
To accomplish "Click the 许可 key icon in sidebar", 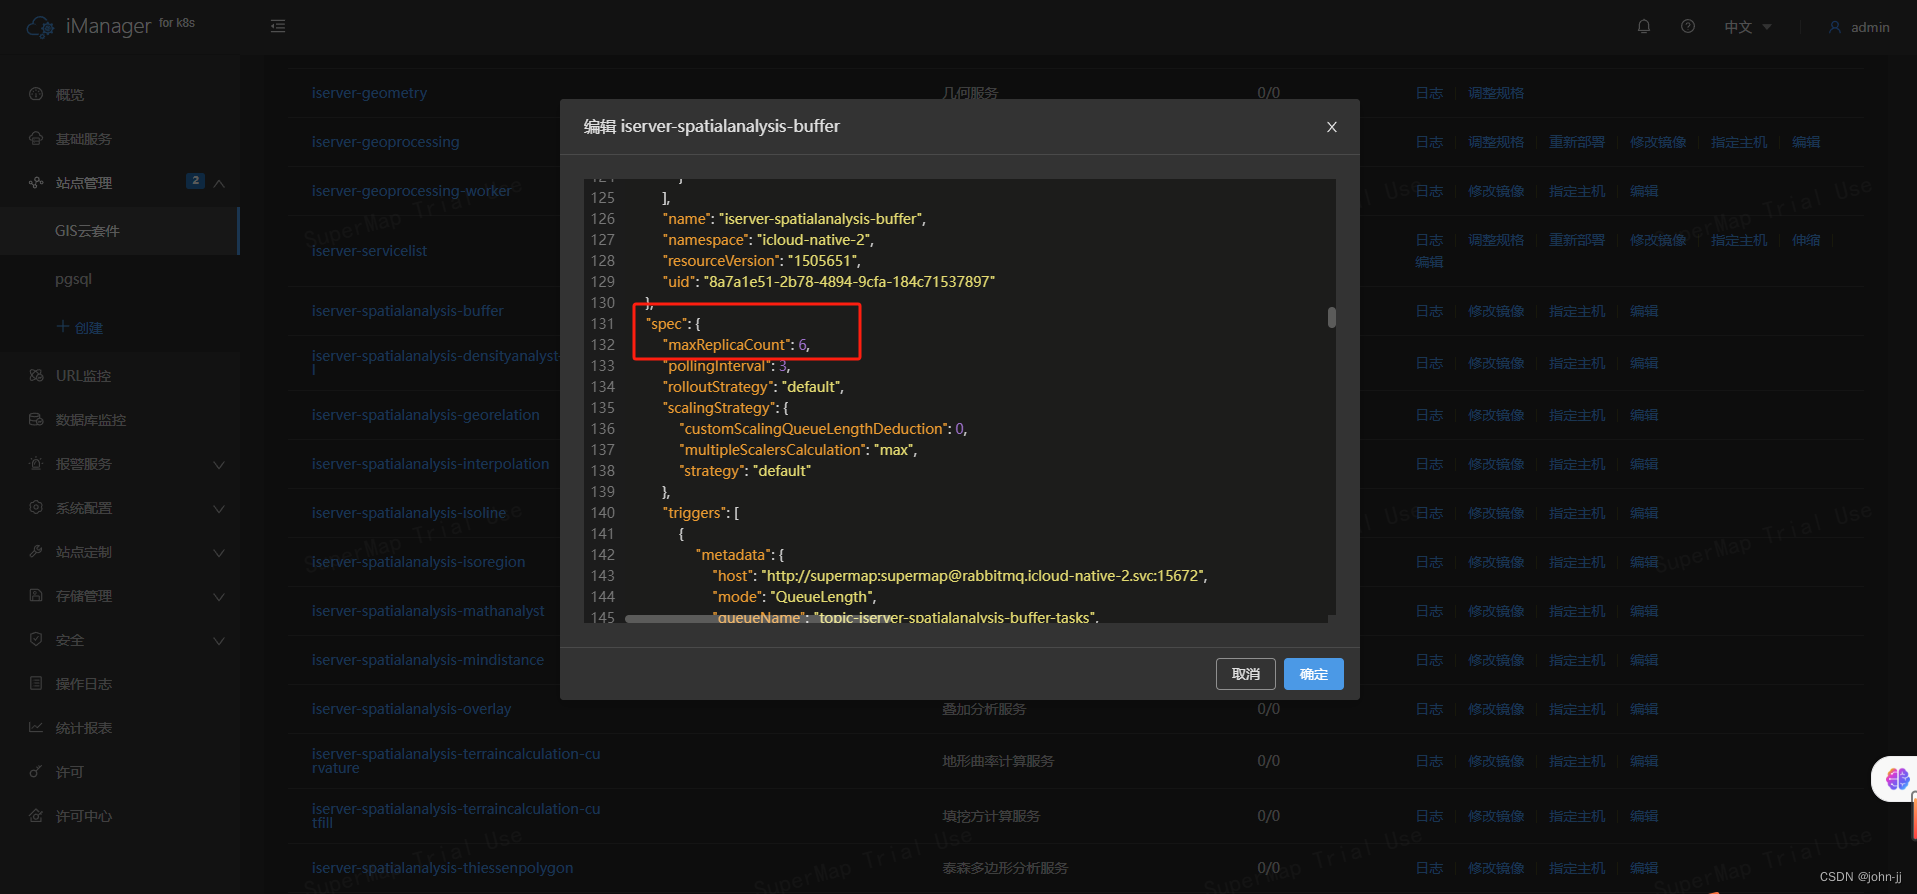I will click(x=36, y=772).
